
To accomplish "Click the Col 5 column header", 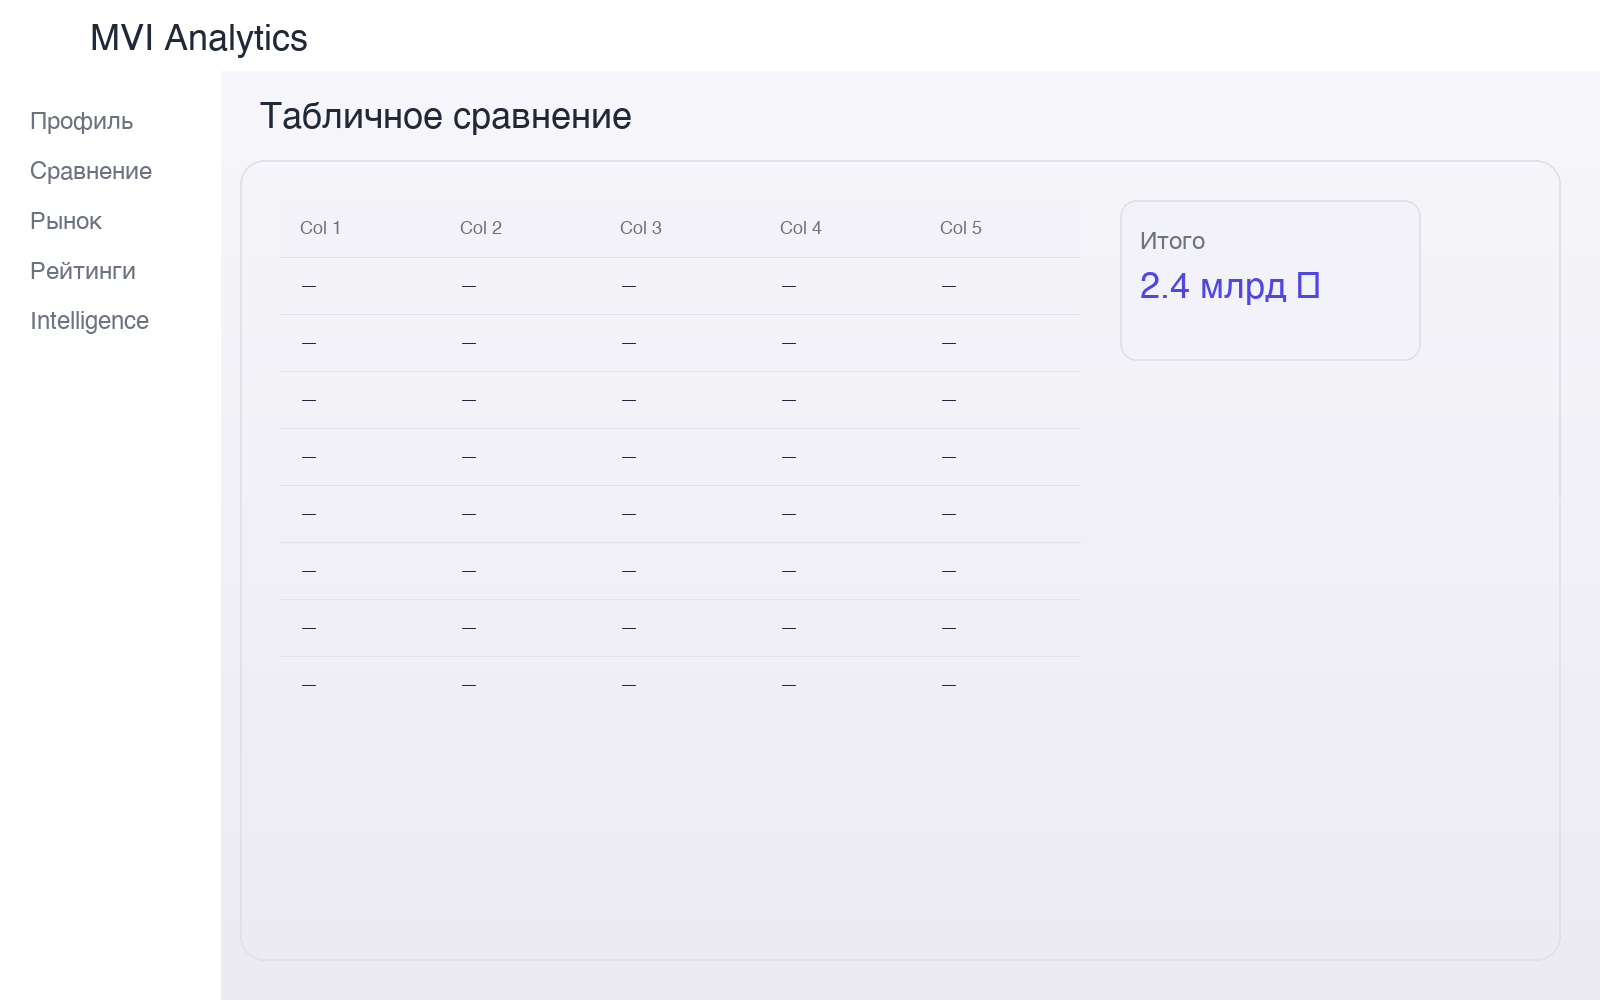I will [x=961, y=228].
